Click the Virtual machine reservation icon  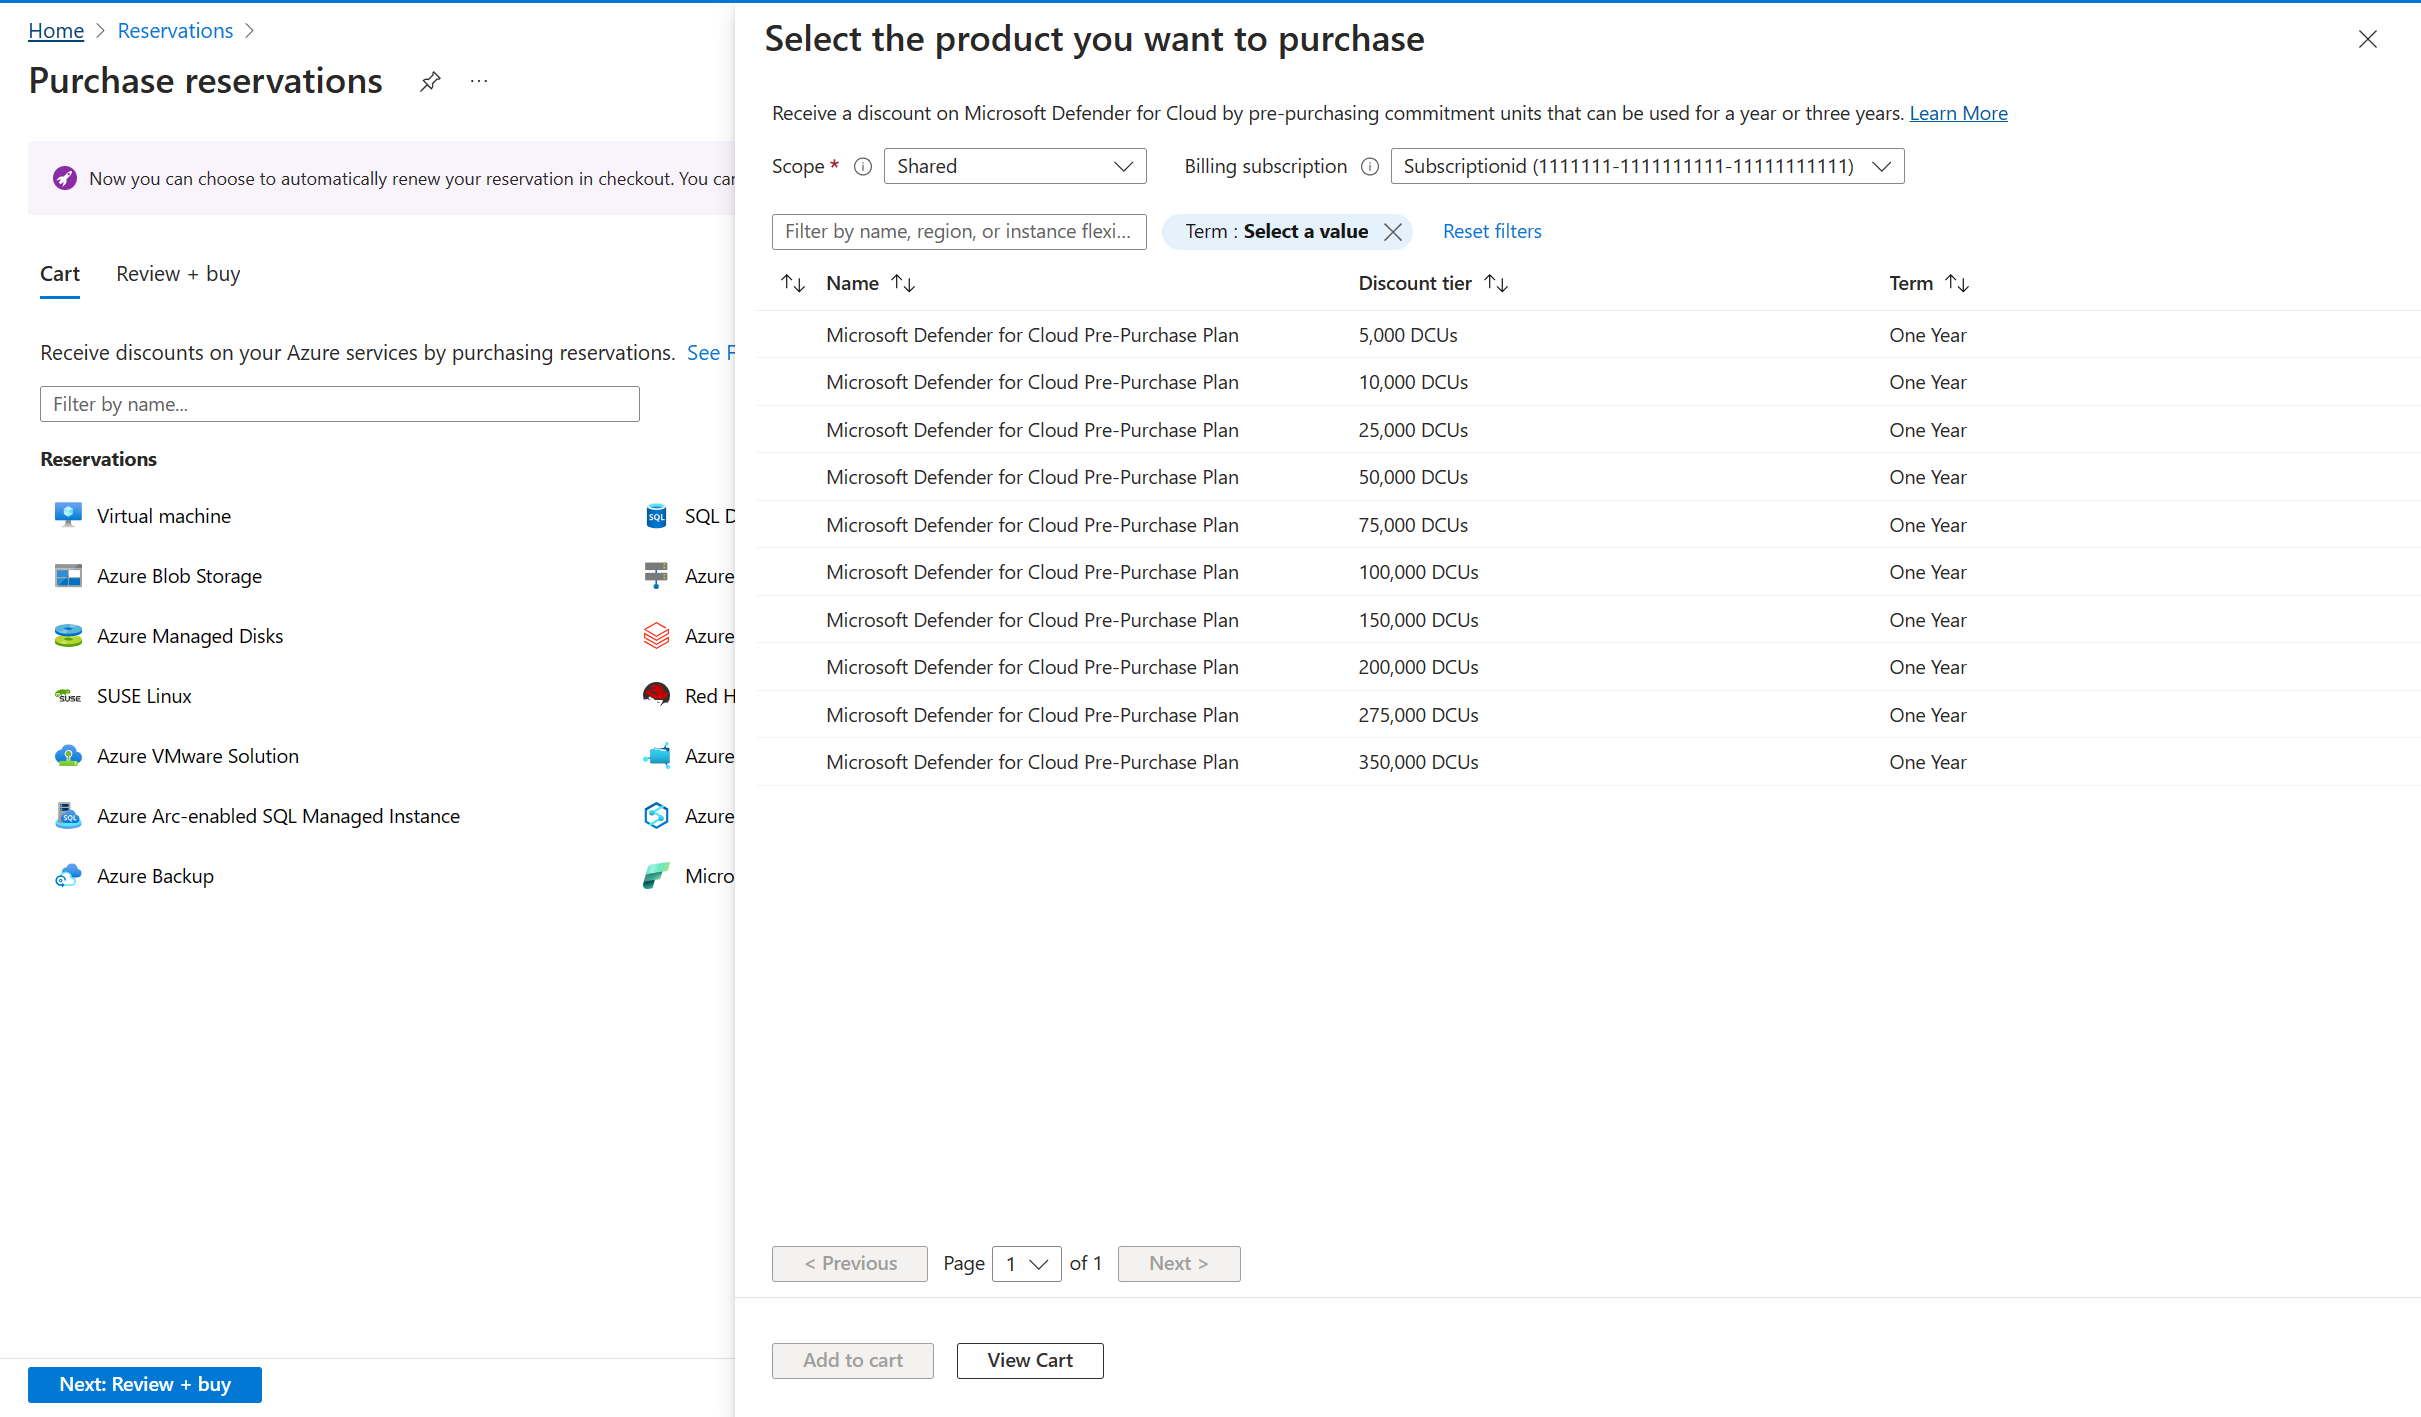coord(68,516)
